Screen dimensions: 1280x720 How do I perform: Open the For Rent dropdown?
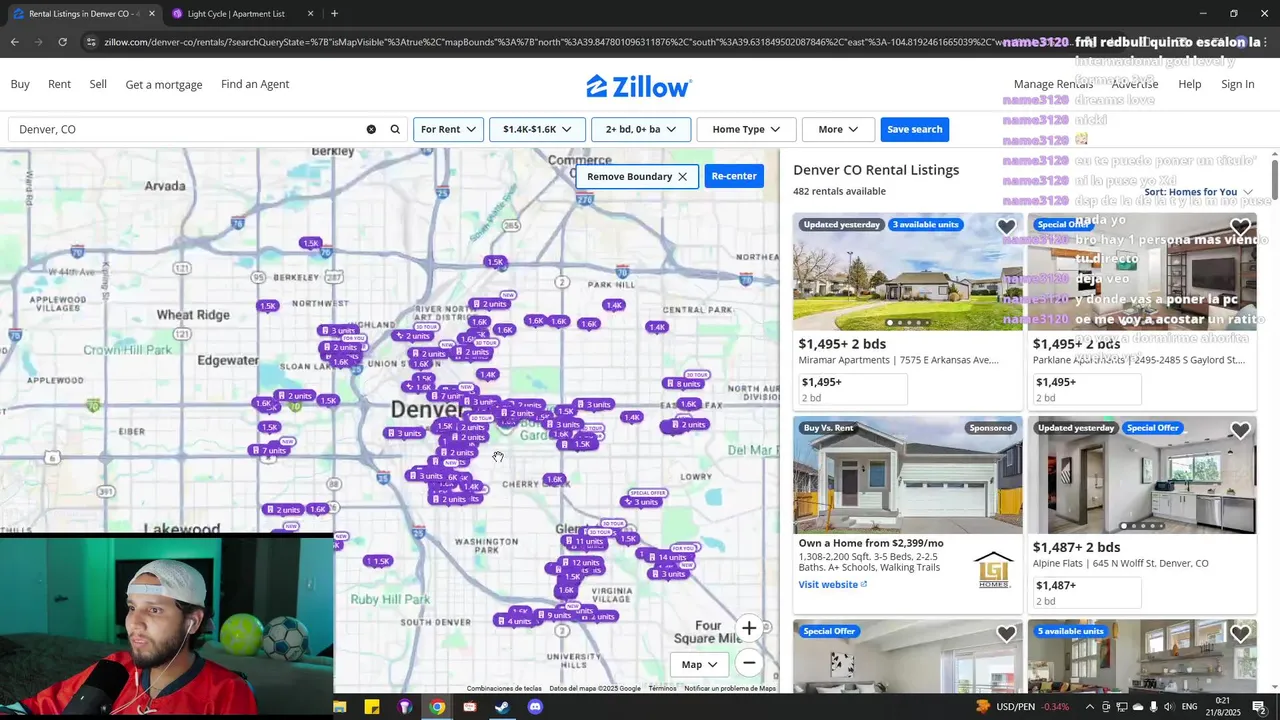click(x=448, y=129)
